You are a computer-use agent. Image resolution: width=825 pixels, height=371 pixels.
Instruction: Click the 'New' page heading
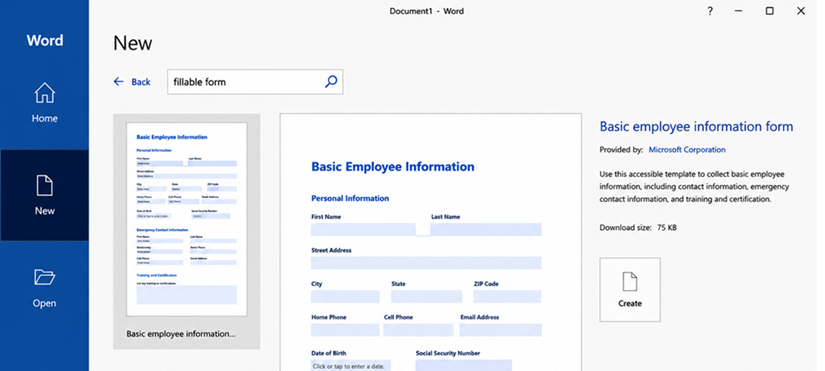(x=133, y=43)
